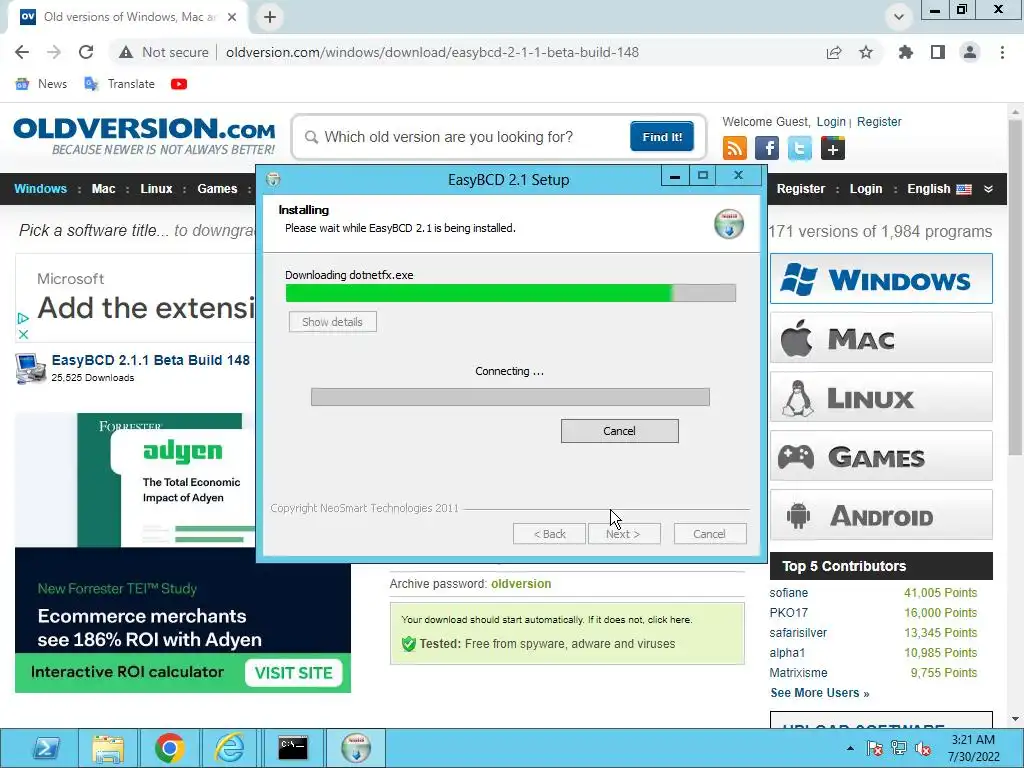Click the installer's bottom Cancel button
The height and width of the screenshot is (768, 1024).
[x=709, y=534]
